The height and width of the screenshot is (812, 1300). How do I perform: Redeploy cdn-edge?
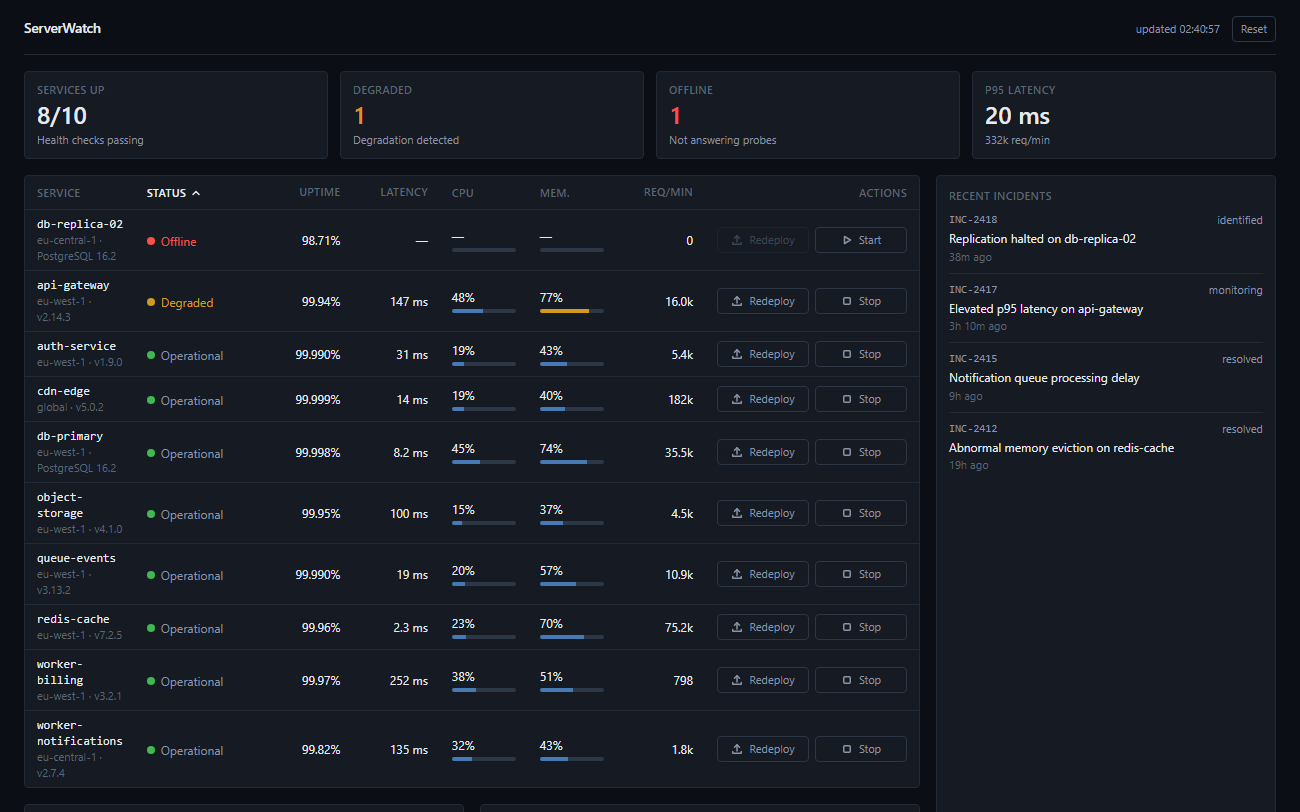click(x=763, y=399)
